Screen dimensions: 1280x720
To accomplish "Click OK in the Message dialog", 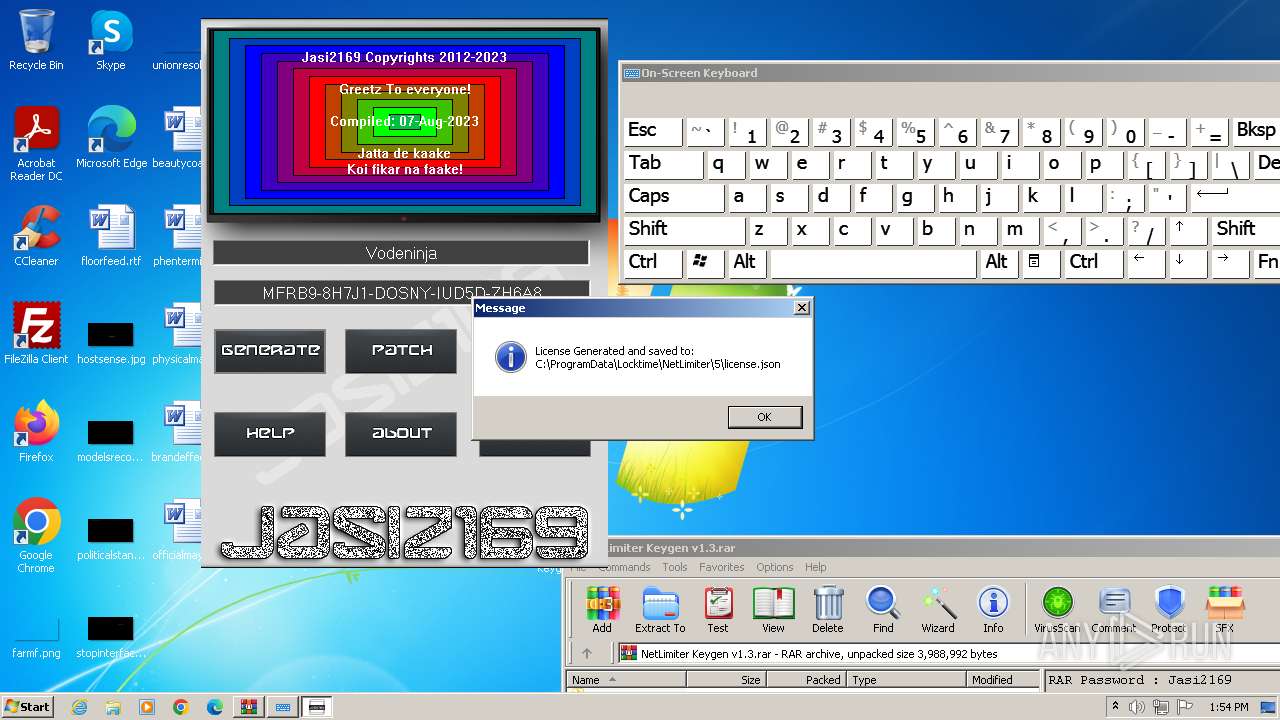I will pos(764,417).
